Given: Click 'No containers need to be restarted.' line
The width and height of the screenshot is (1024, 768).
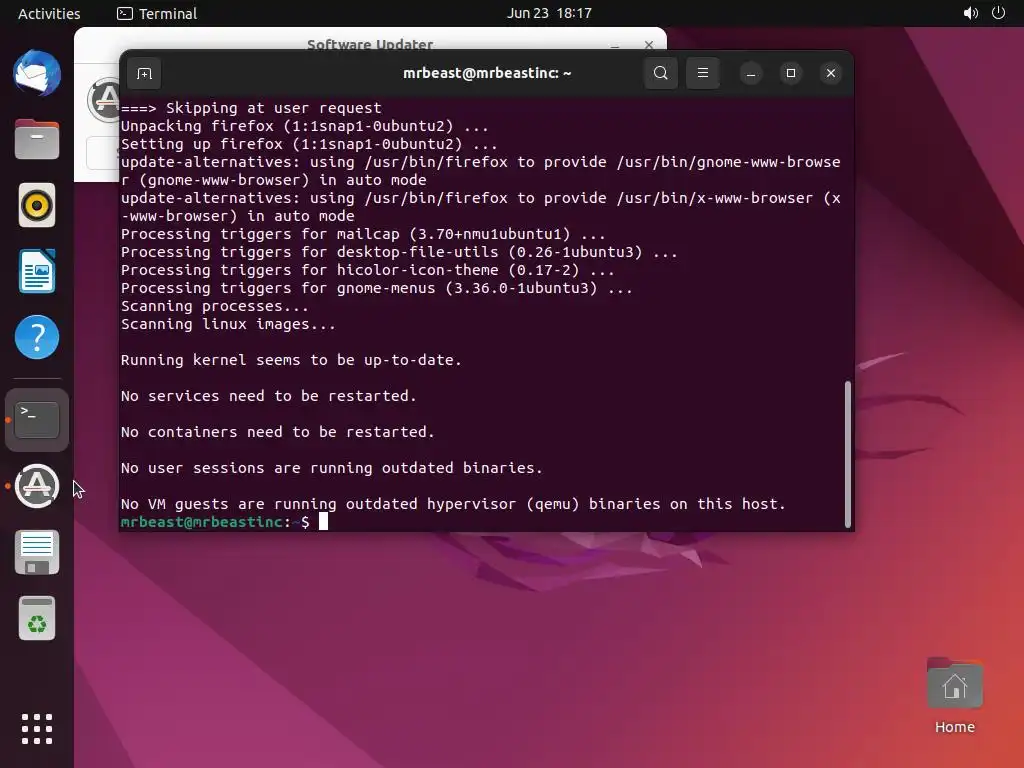Looking at the screenshot, I should click(x=278, y=432).
